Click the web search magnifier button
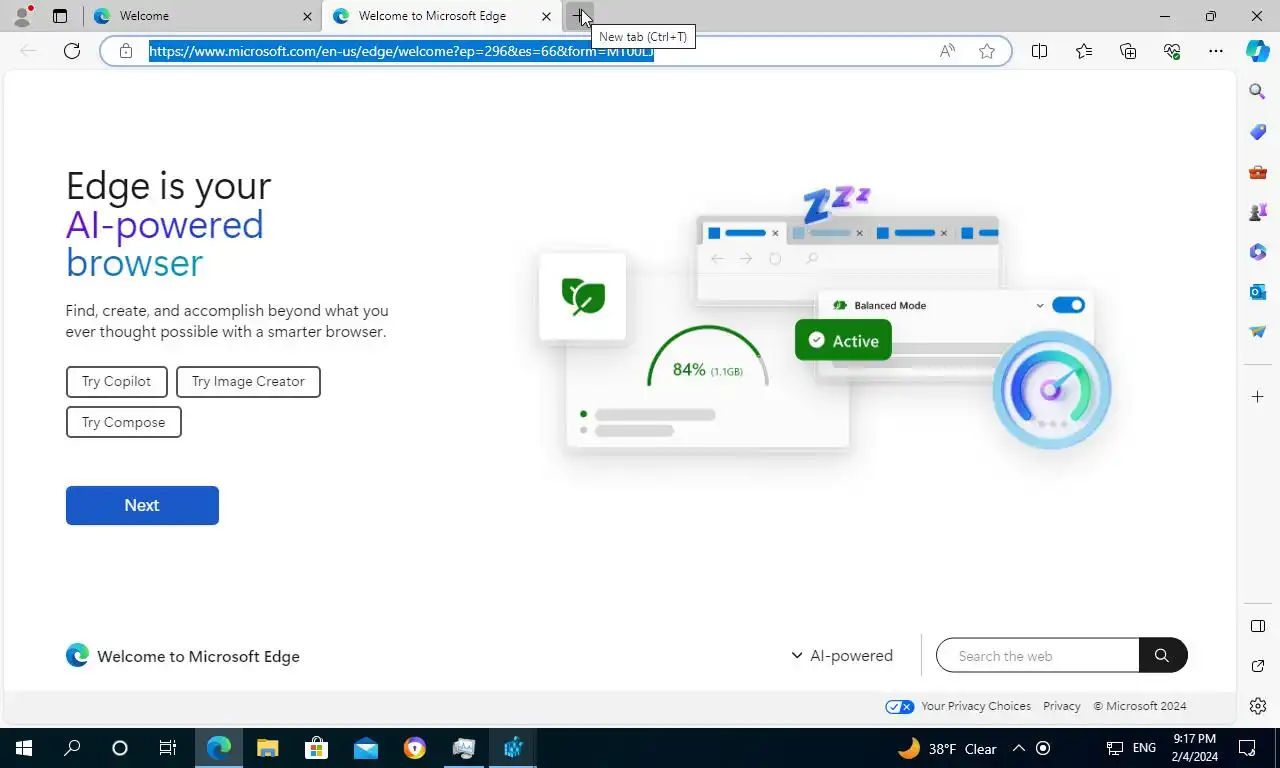 point(1162,655)
